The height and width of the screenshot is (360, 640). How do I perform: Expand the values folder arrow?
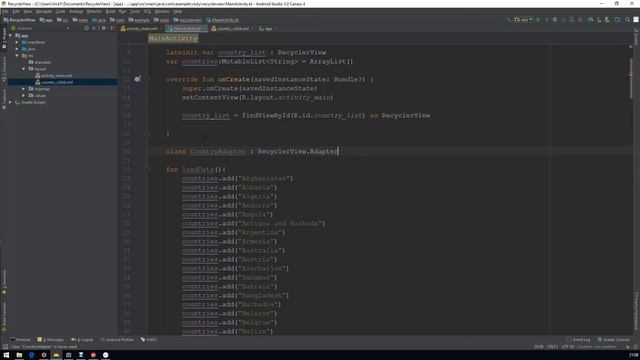24,95
